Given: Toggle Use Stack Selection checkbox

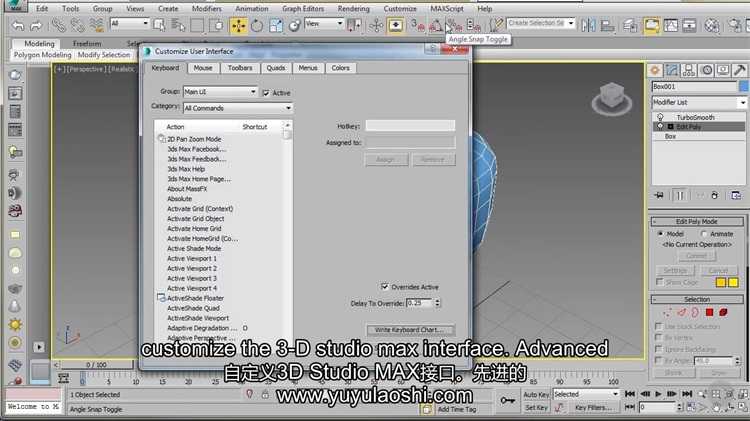Looking at the screenshot, I should coord(659,326).
